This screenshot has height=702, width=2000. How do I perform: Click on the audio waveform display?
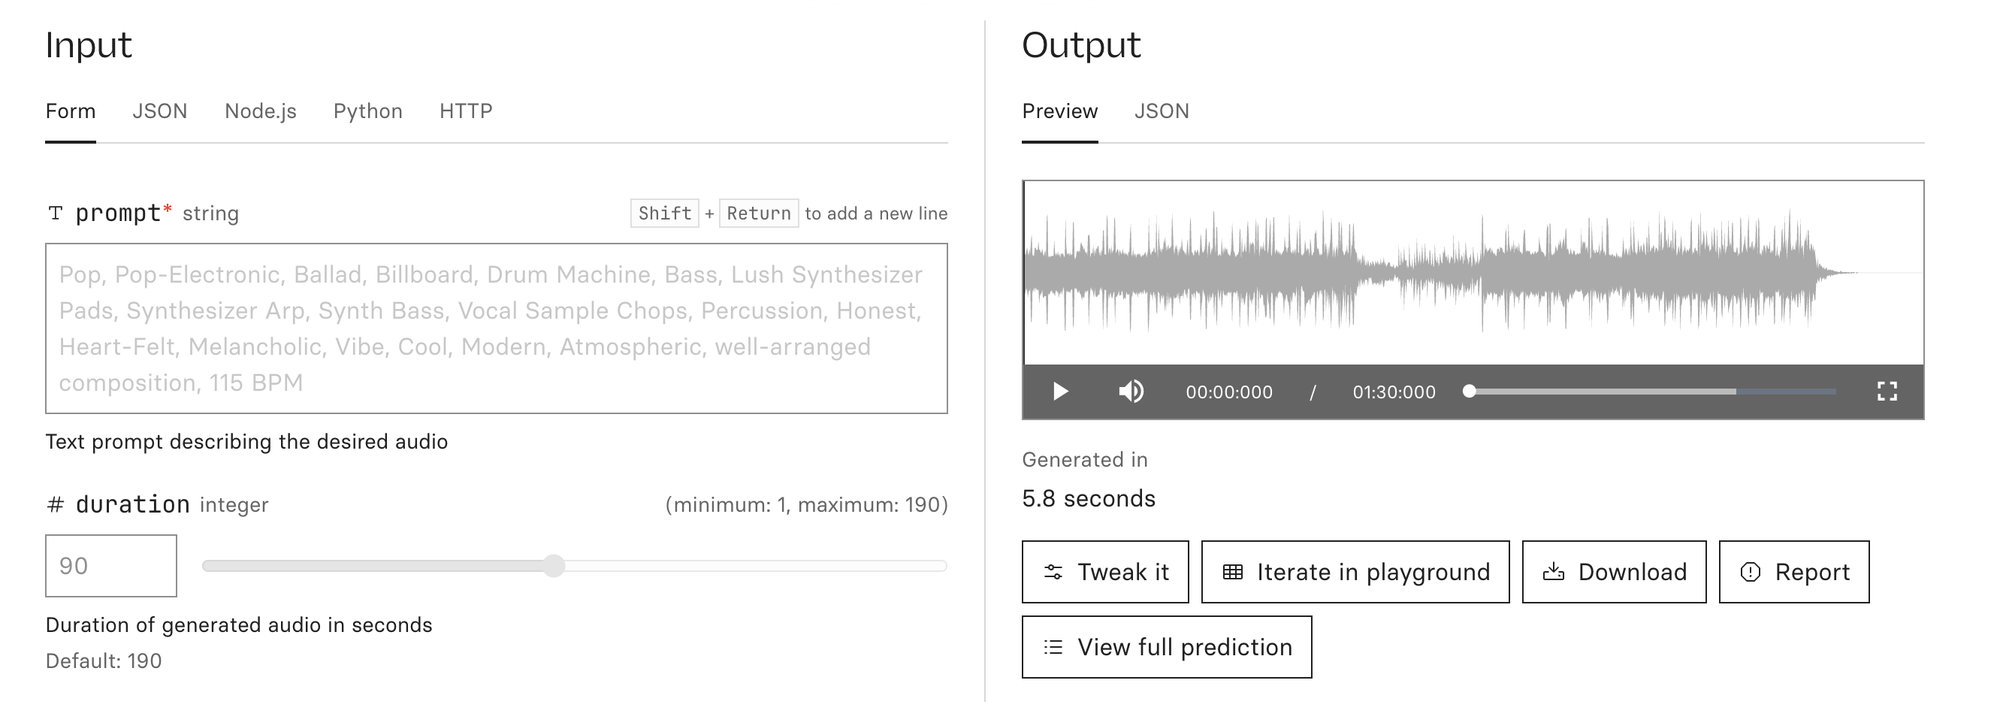point(1473,273)
